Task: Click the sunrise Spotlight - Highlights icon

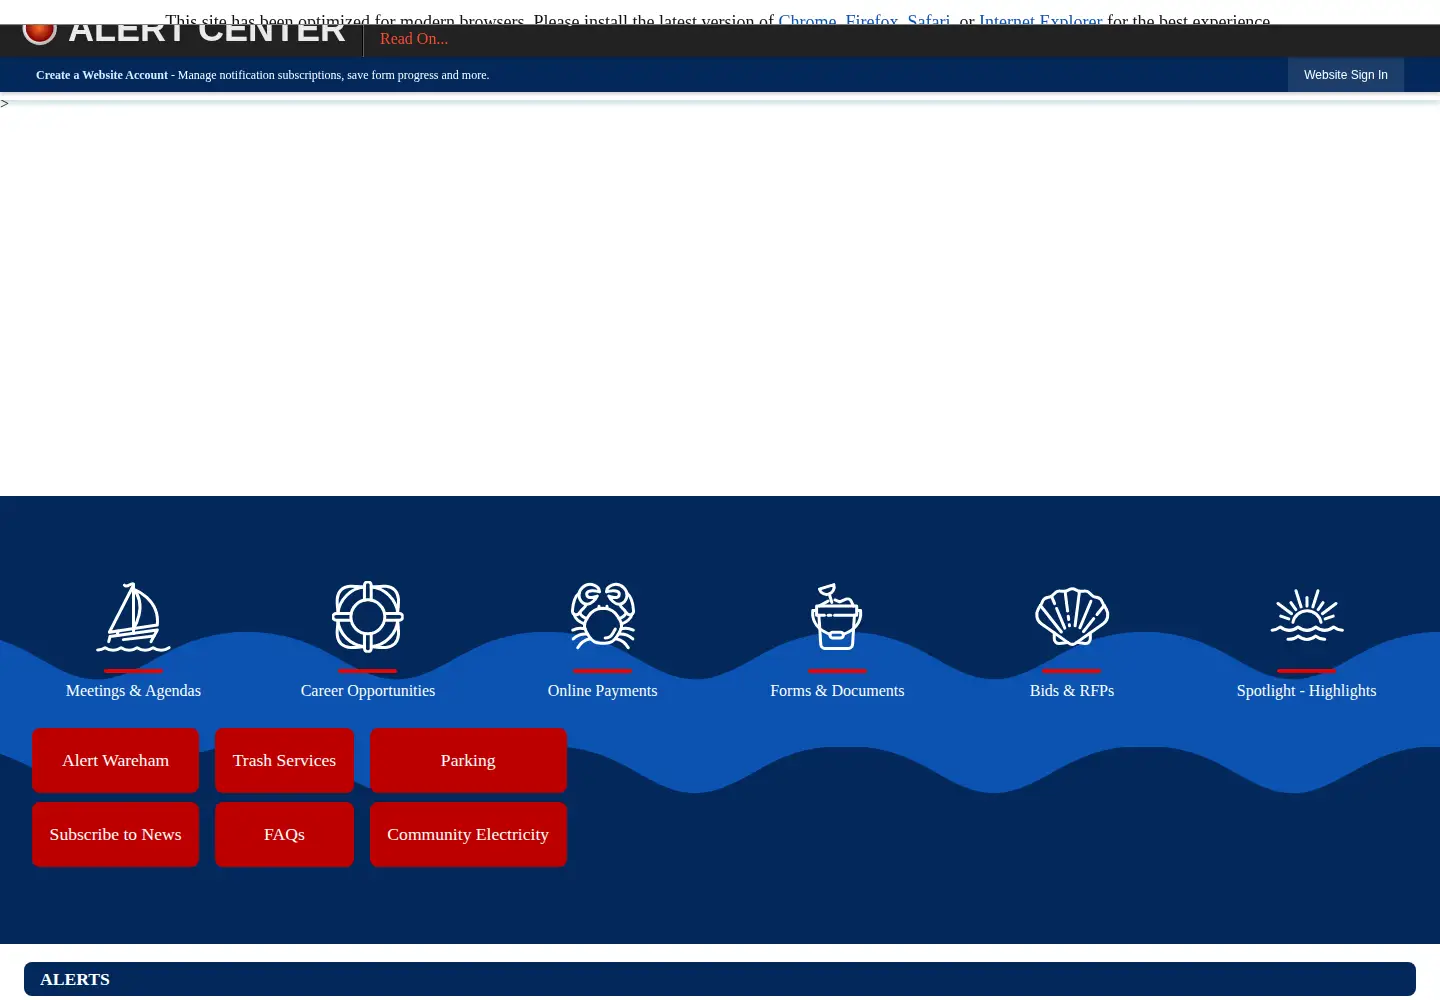Action: pyautogui.click(x=1307, y=615)
